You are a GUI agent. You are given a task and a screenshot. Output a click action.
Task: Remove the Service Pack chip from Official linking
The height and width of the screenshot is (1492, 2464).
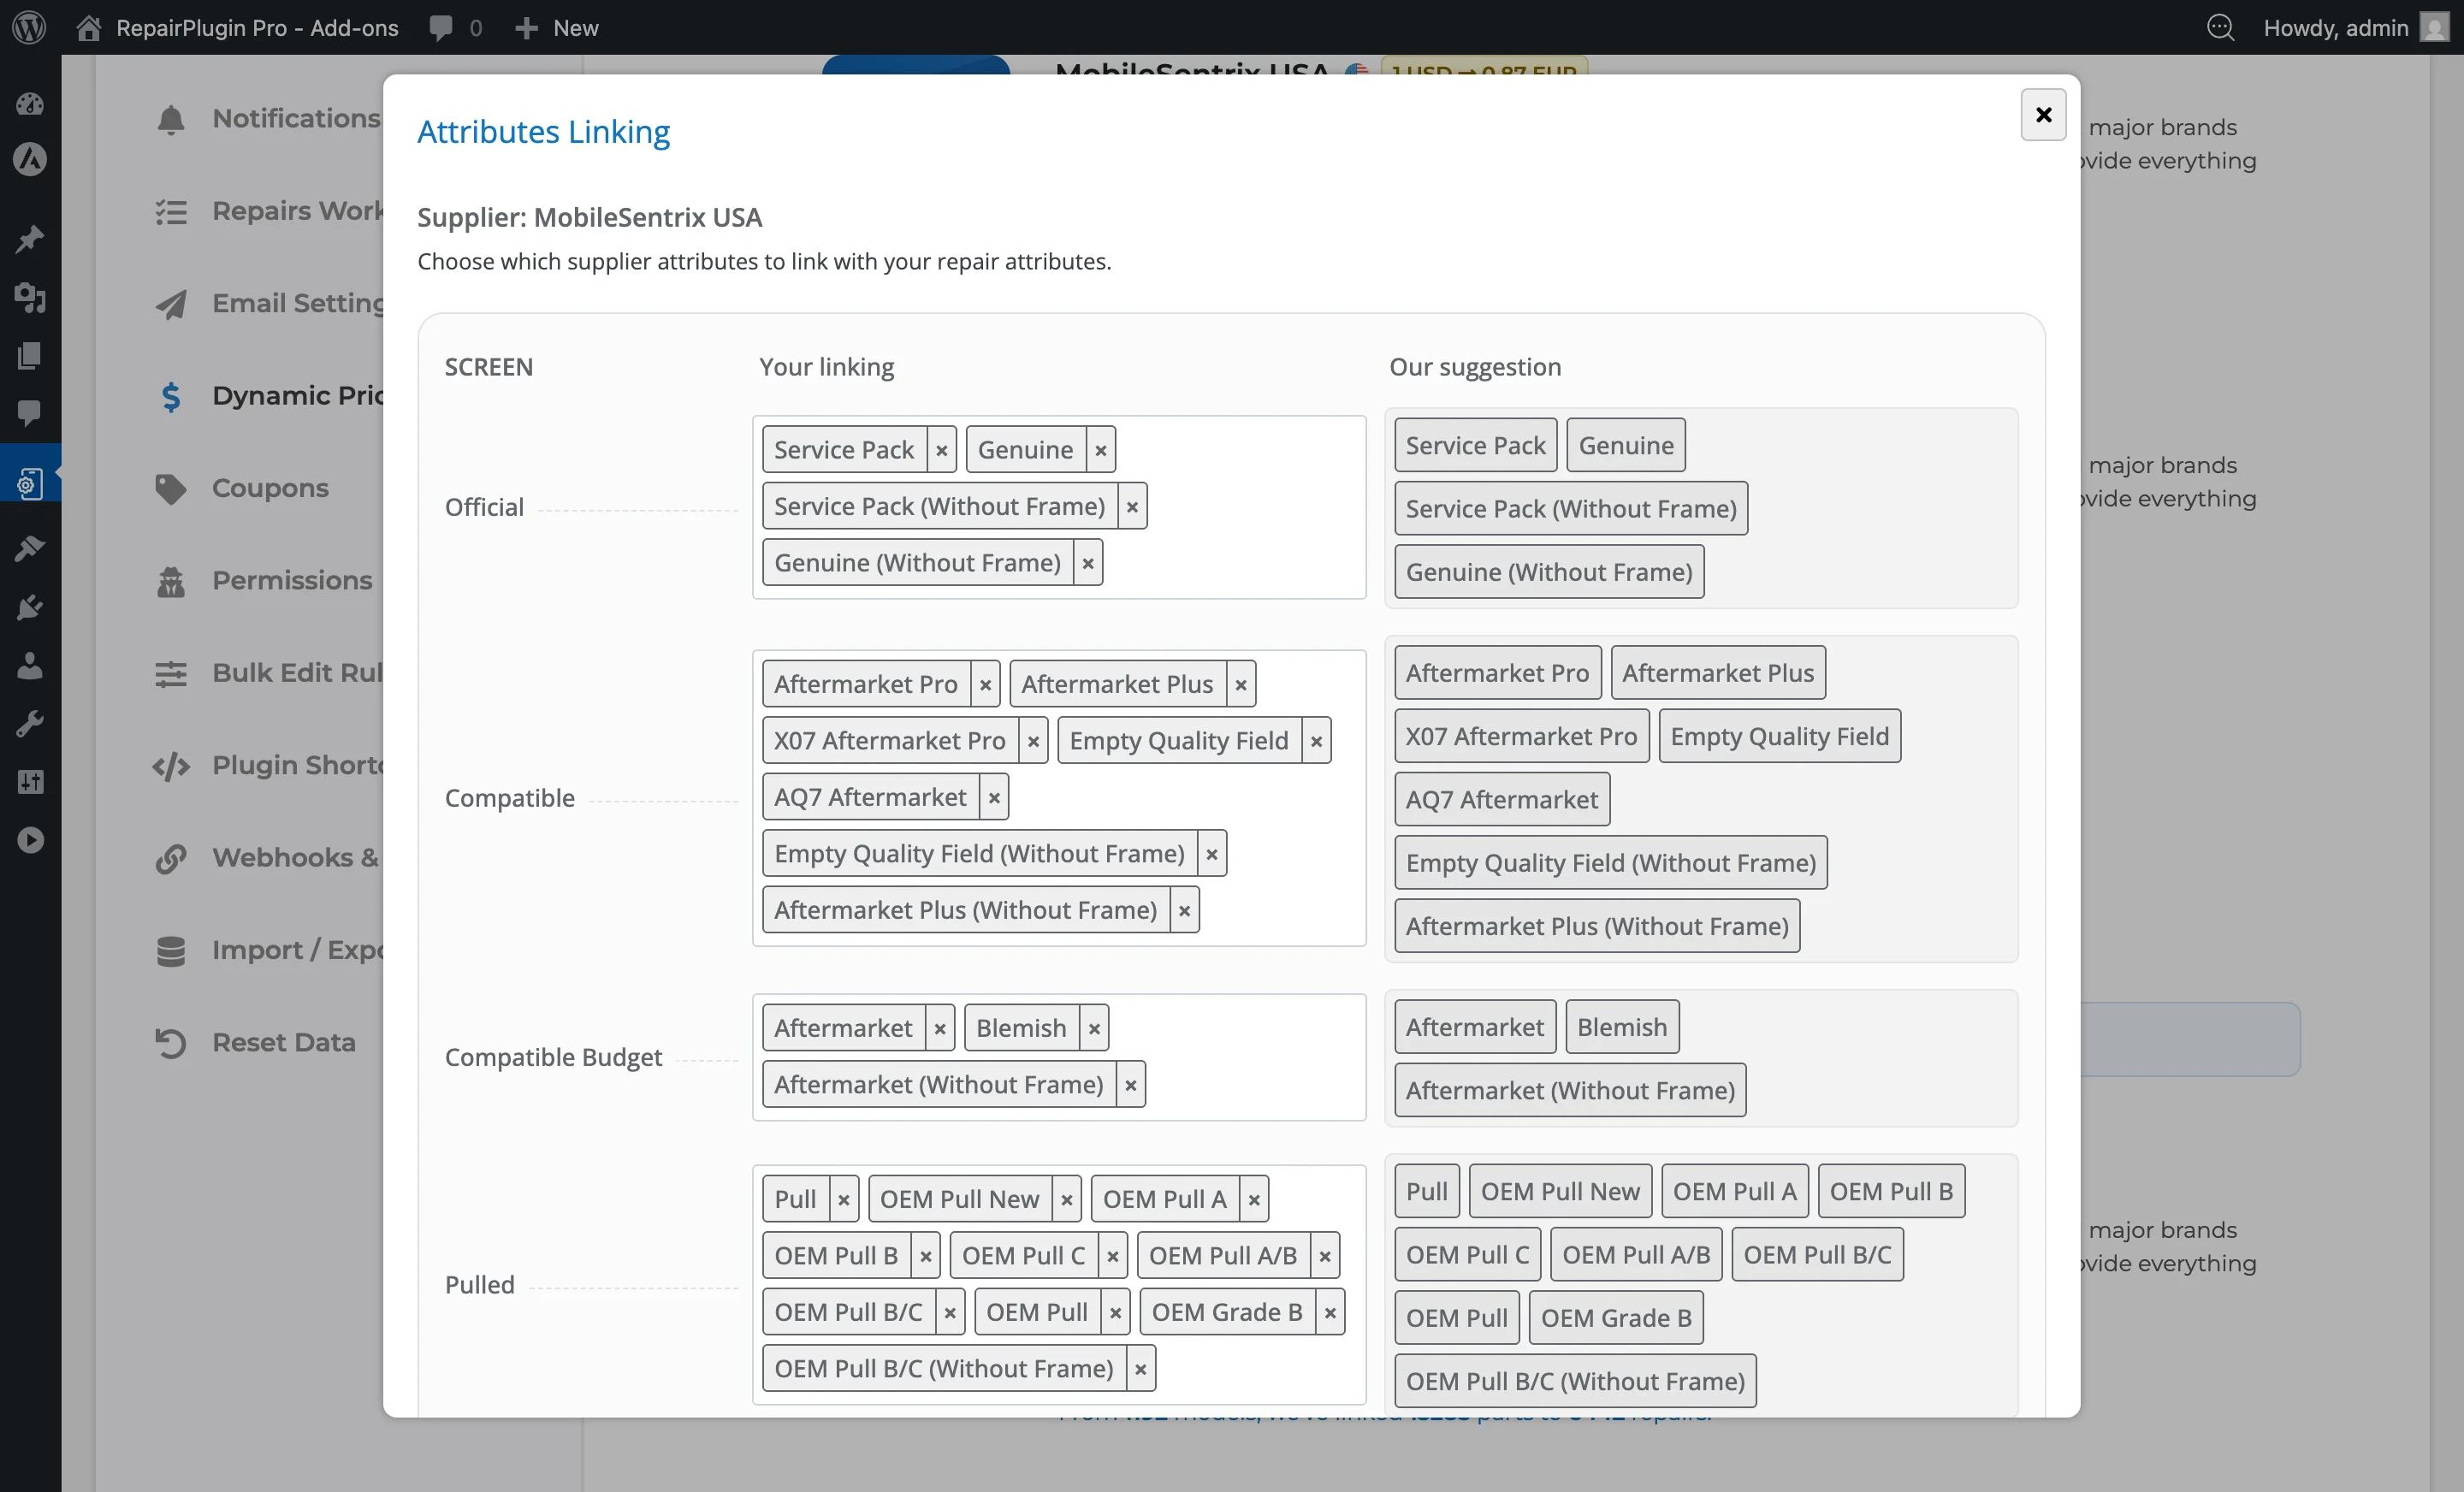click(941, 449)
